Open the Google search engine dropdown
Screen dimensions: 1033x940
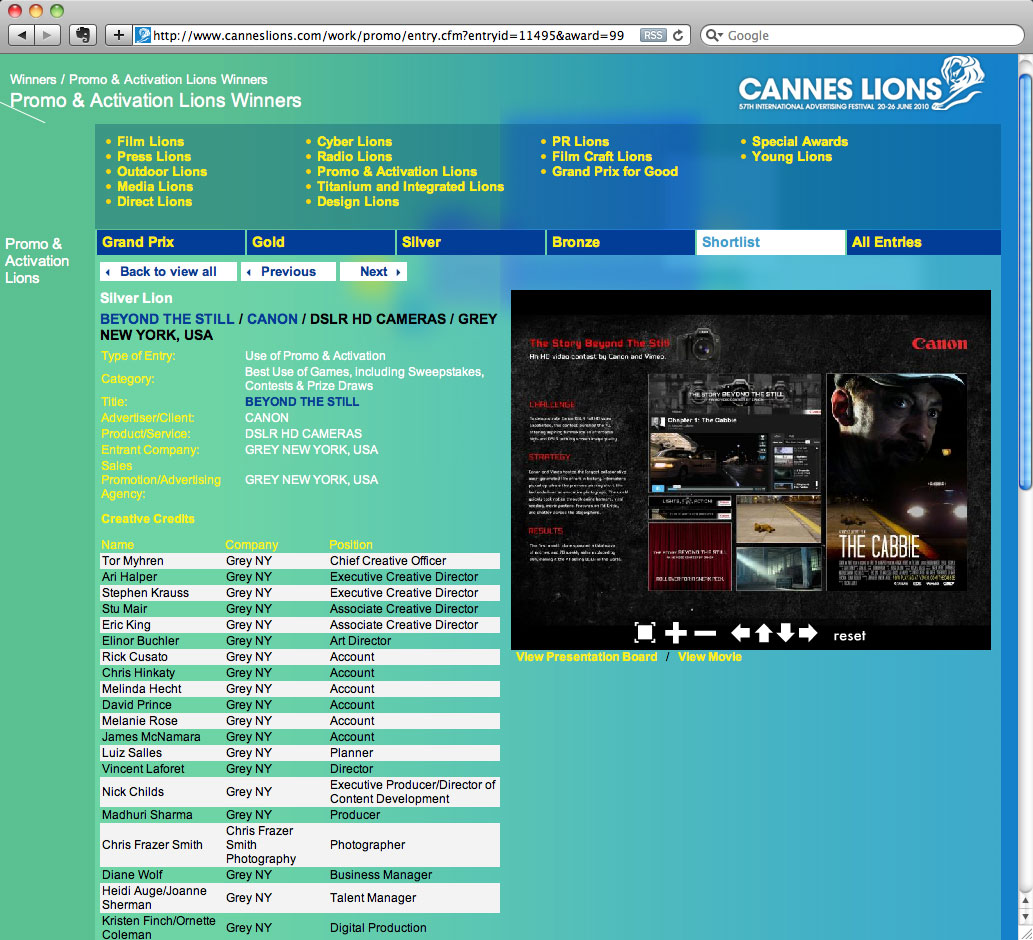point(714,35)
